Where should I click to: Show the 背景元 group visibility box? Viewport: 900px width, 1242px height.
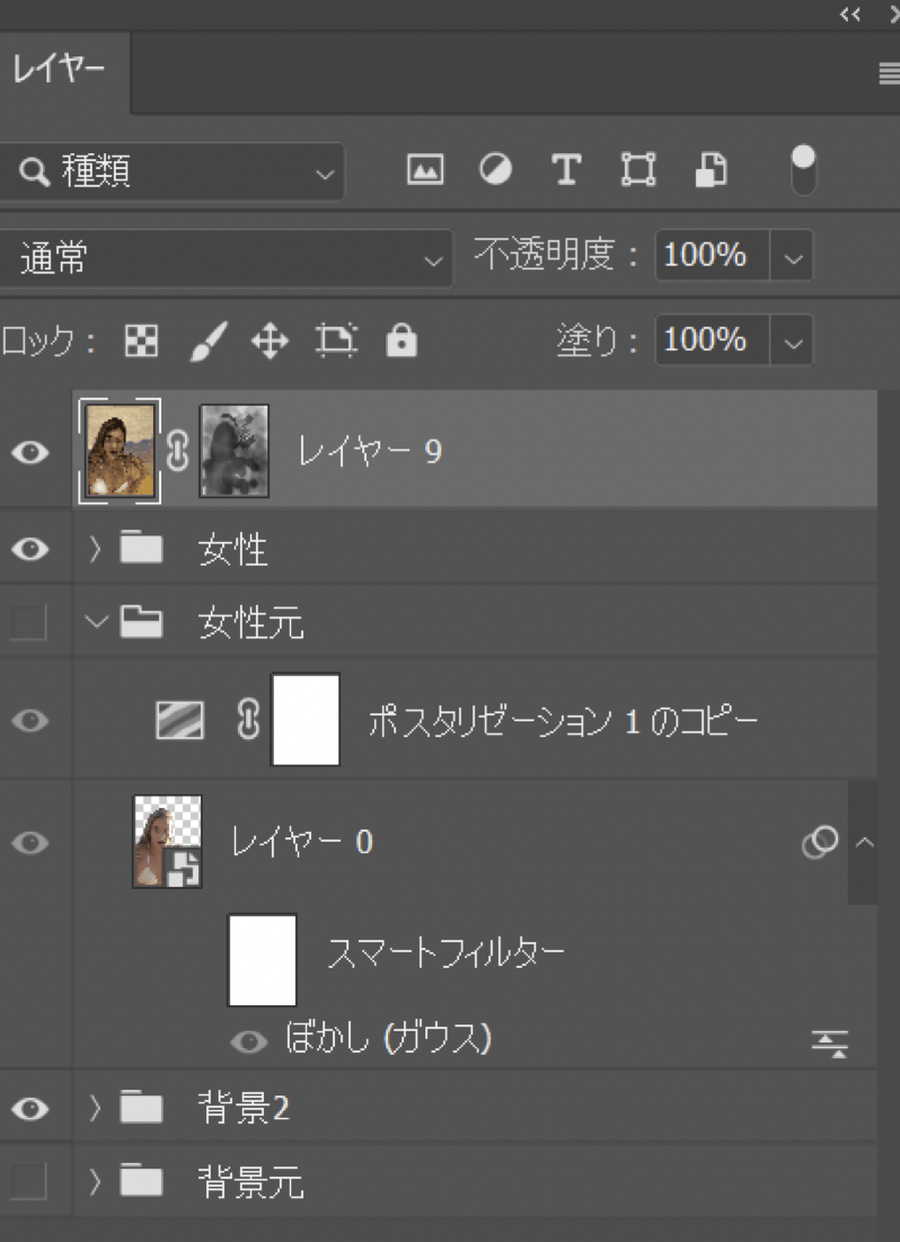(28, 1182)
